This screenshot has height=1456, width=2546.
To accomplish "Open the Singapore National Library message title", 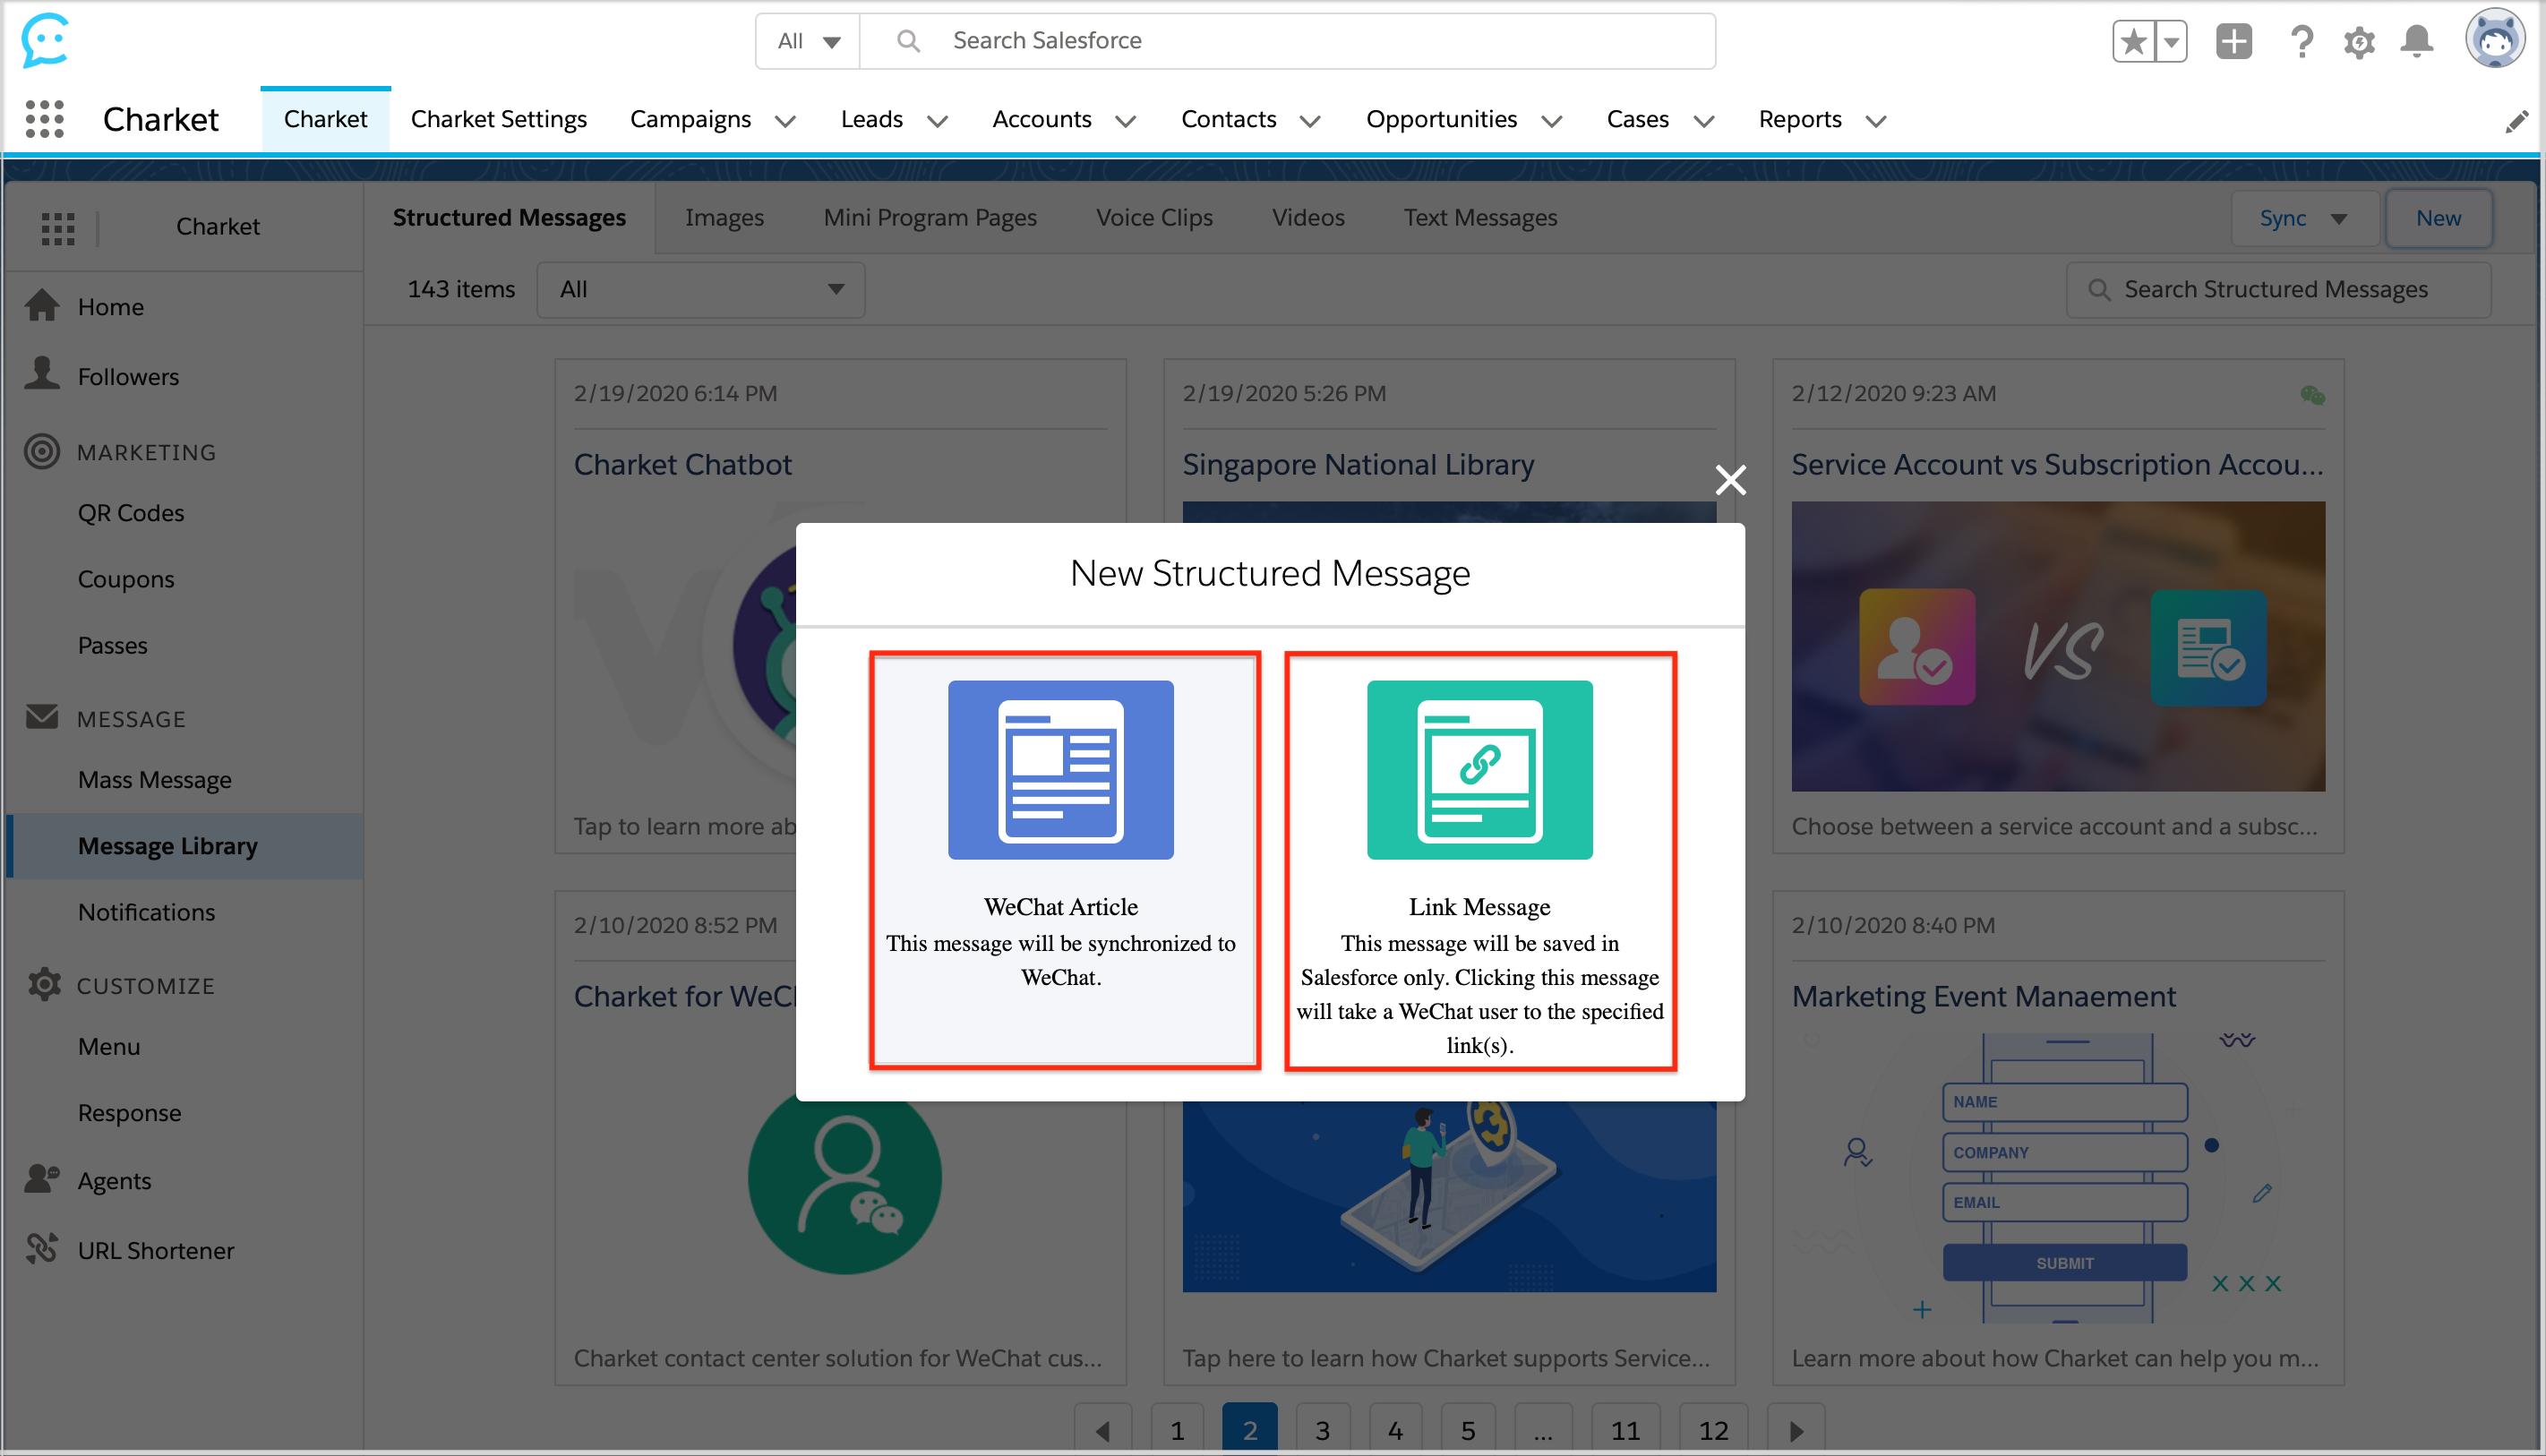I will (1358, 464).
